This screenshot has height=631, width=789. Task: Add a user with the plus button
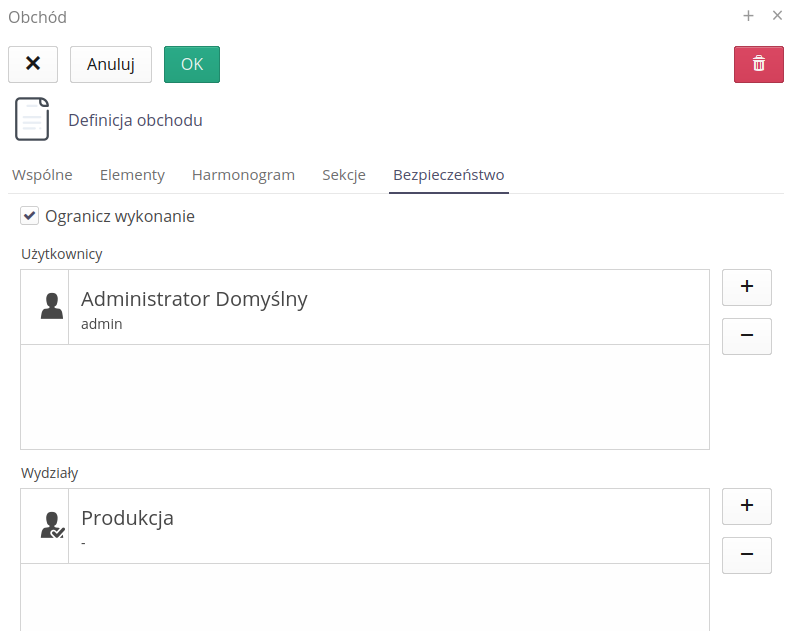coord(746,287)
